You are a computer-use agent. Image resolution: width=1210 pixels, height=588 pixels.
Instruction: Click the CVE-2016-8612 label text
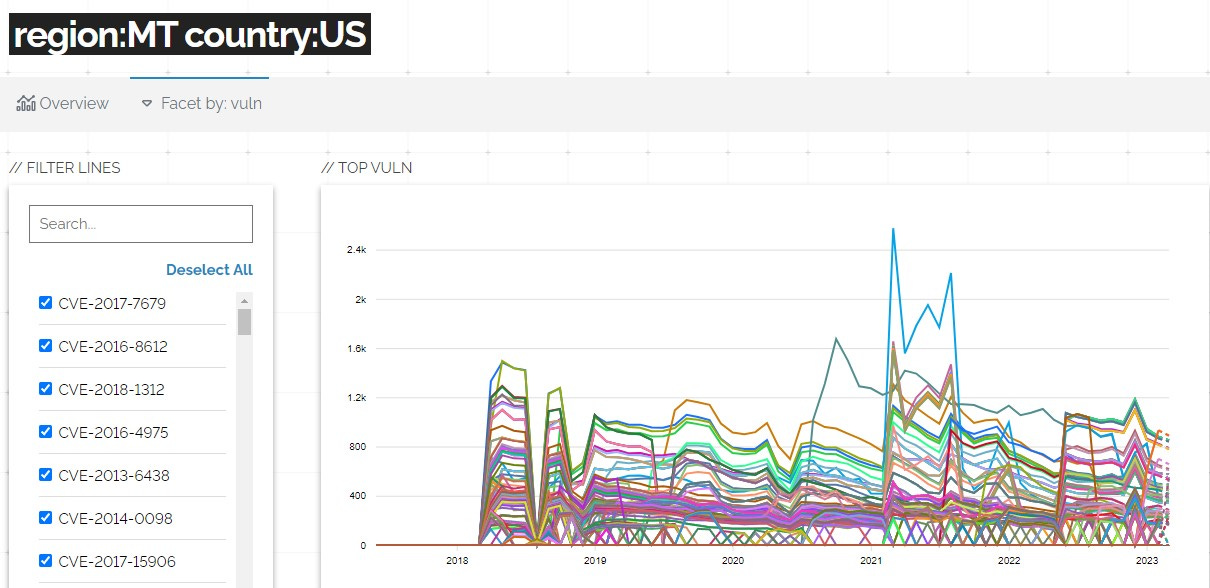point(113,346)
